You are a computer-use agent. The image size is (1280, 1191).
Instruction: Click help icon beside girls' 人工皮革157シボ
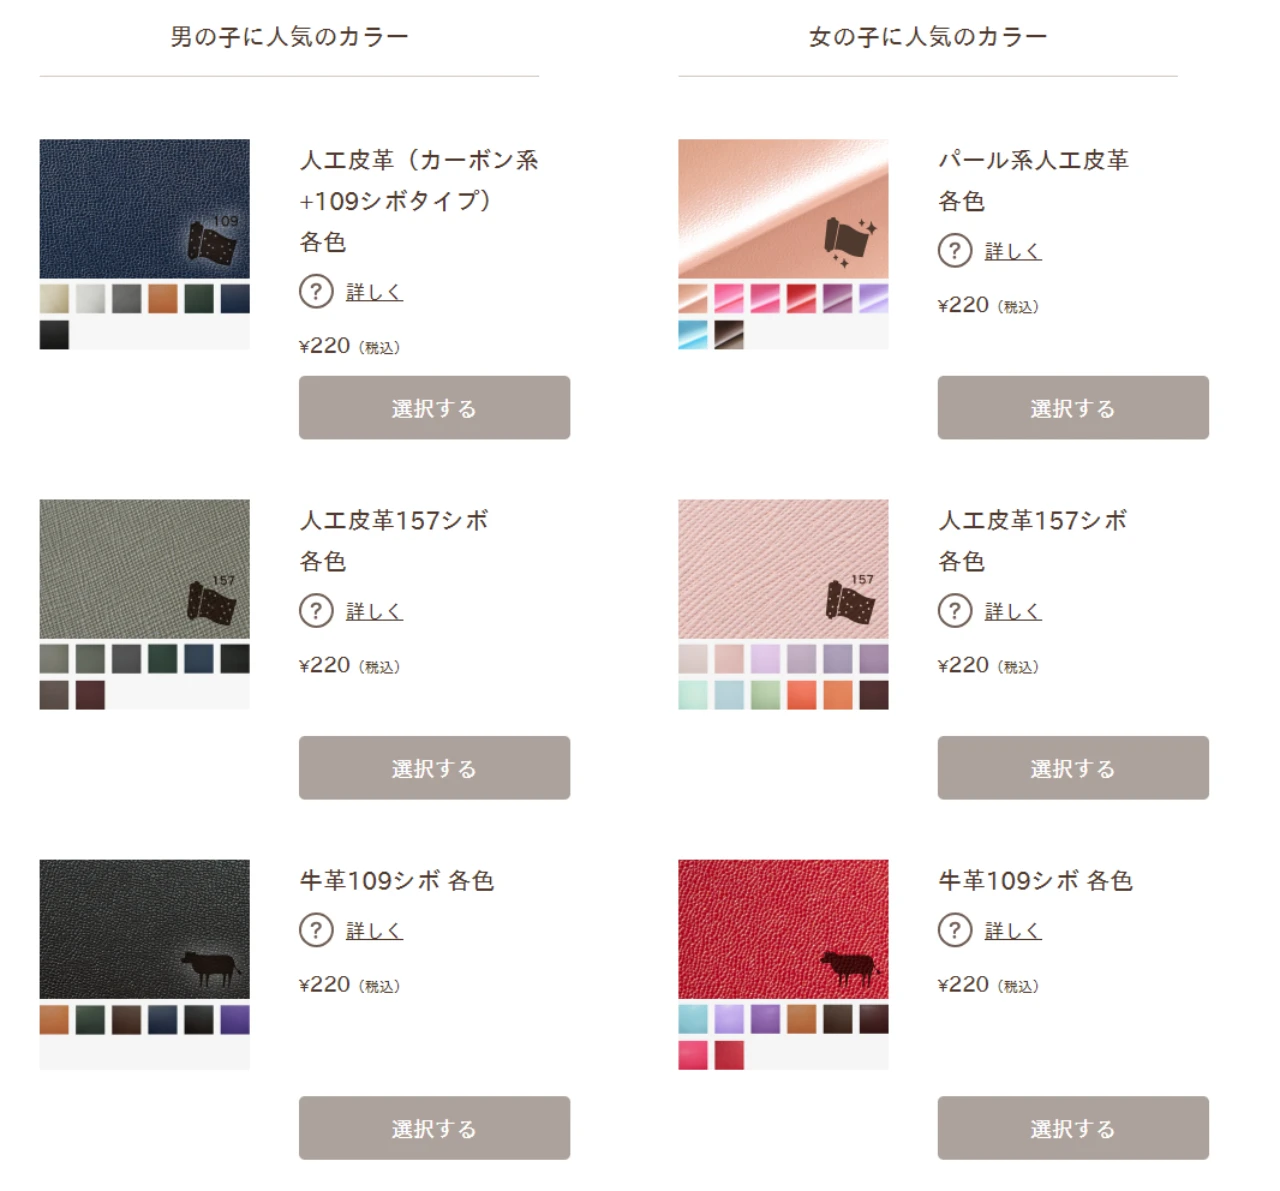point(954,610)
